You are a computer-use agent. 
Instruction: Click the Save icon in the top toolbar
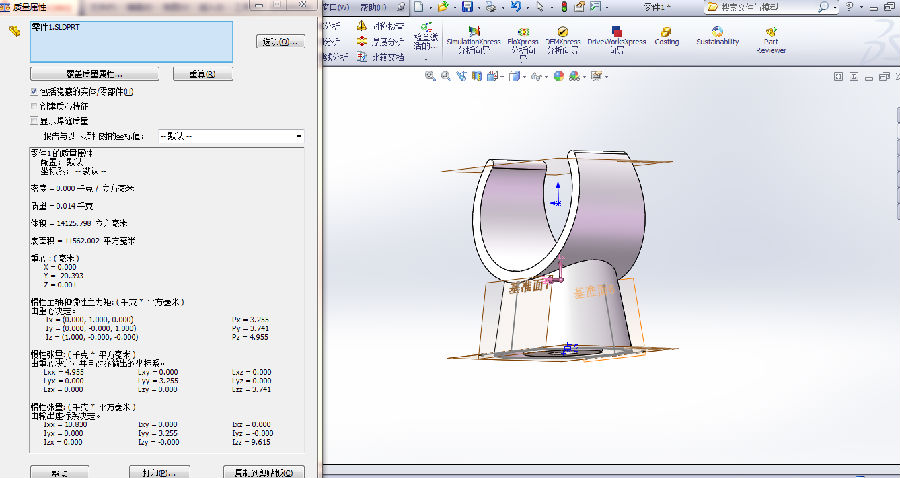coord(467,7)
